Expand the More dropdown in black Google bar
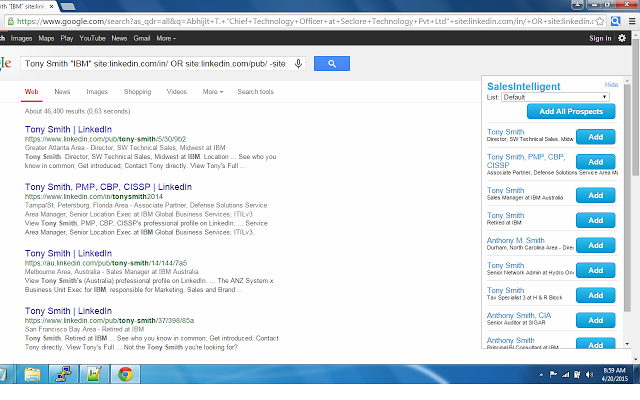 pyautogui.click(x=166, y=38)
